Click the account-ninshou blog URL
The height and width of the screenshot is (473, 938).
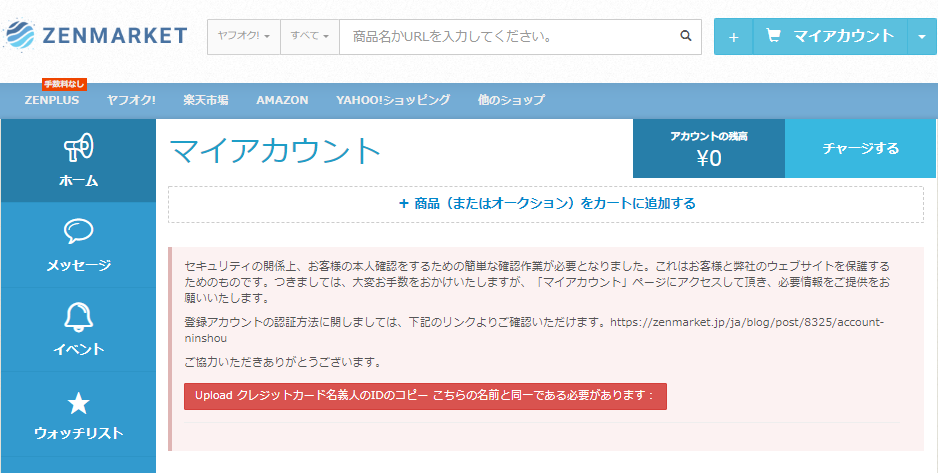pyautogui.click(x=534, y=330)
